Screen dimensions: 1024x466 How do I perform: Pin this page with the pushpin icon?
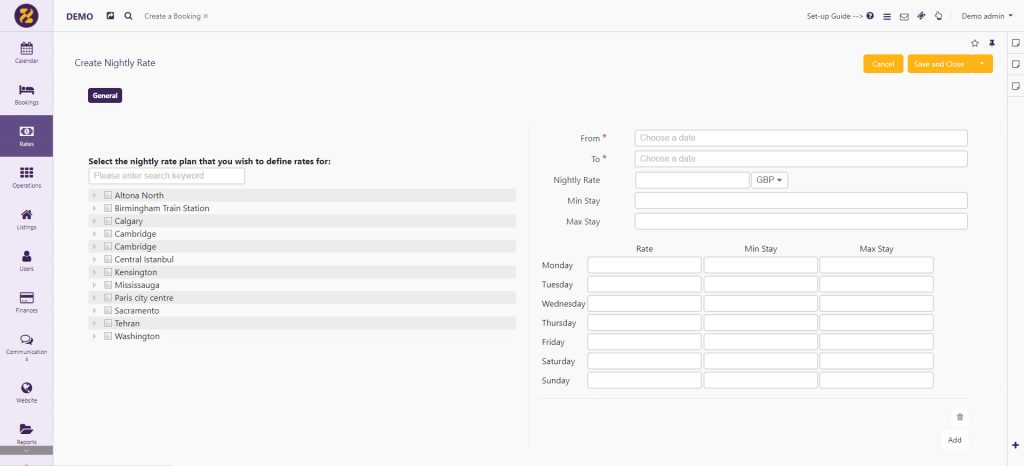992,43
